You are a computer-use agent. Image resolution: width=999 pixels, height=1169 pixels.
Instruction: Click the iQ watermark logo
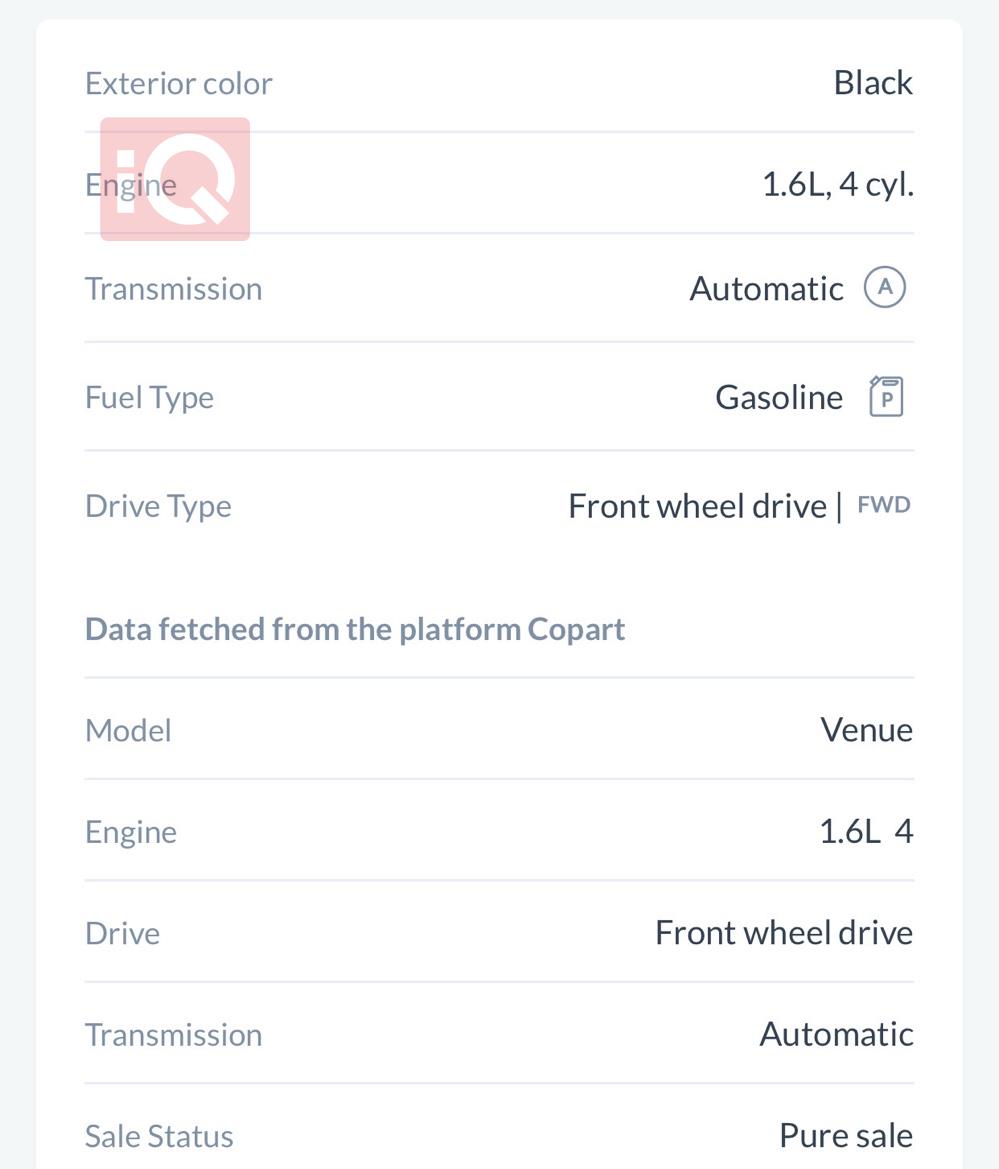[x=175, y=179]
